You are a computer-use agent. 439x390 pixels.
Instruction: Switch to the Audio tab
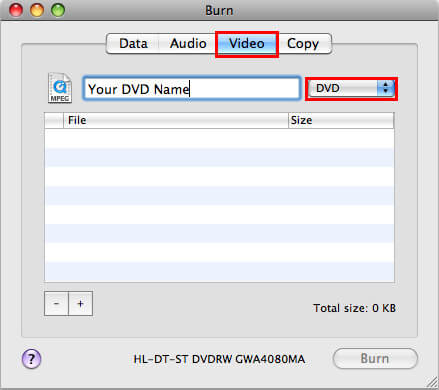point(188,44)
